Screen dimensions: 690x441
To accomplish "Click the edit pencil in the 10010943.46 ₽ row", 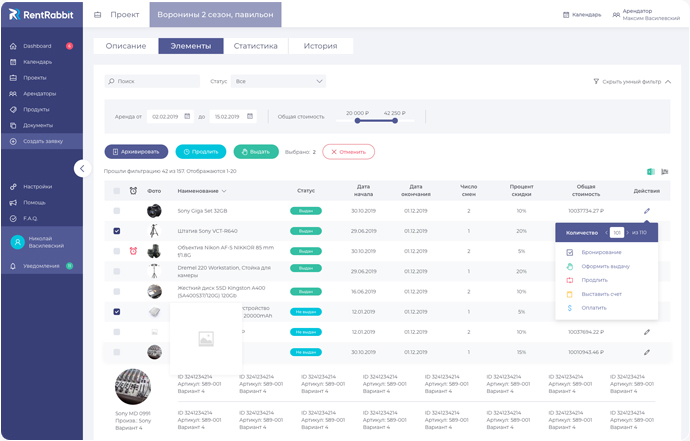I will (646, 353).
